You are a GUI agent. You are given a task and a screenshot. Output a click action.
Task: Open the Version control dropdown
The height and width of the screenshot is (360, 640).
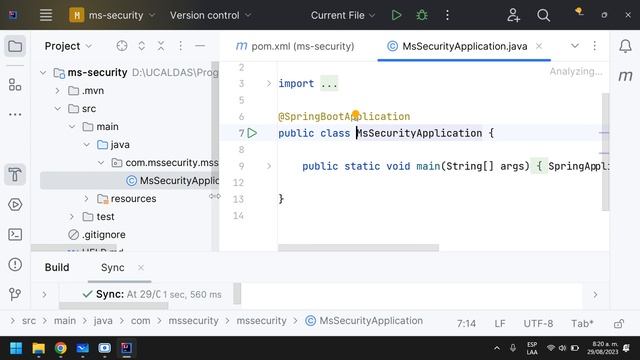(x=210, y=15)
